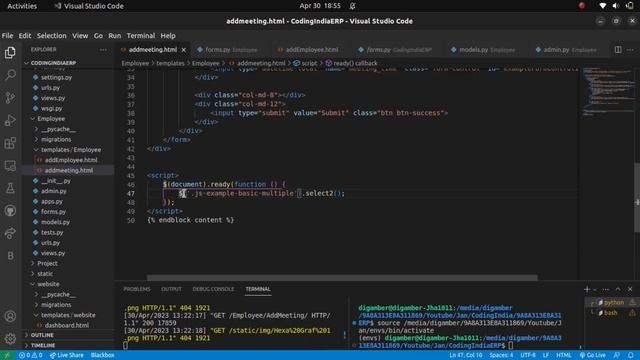Click Blackbox in status bar
This screenshot has width=640, height=360.
102,355
